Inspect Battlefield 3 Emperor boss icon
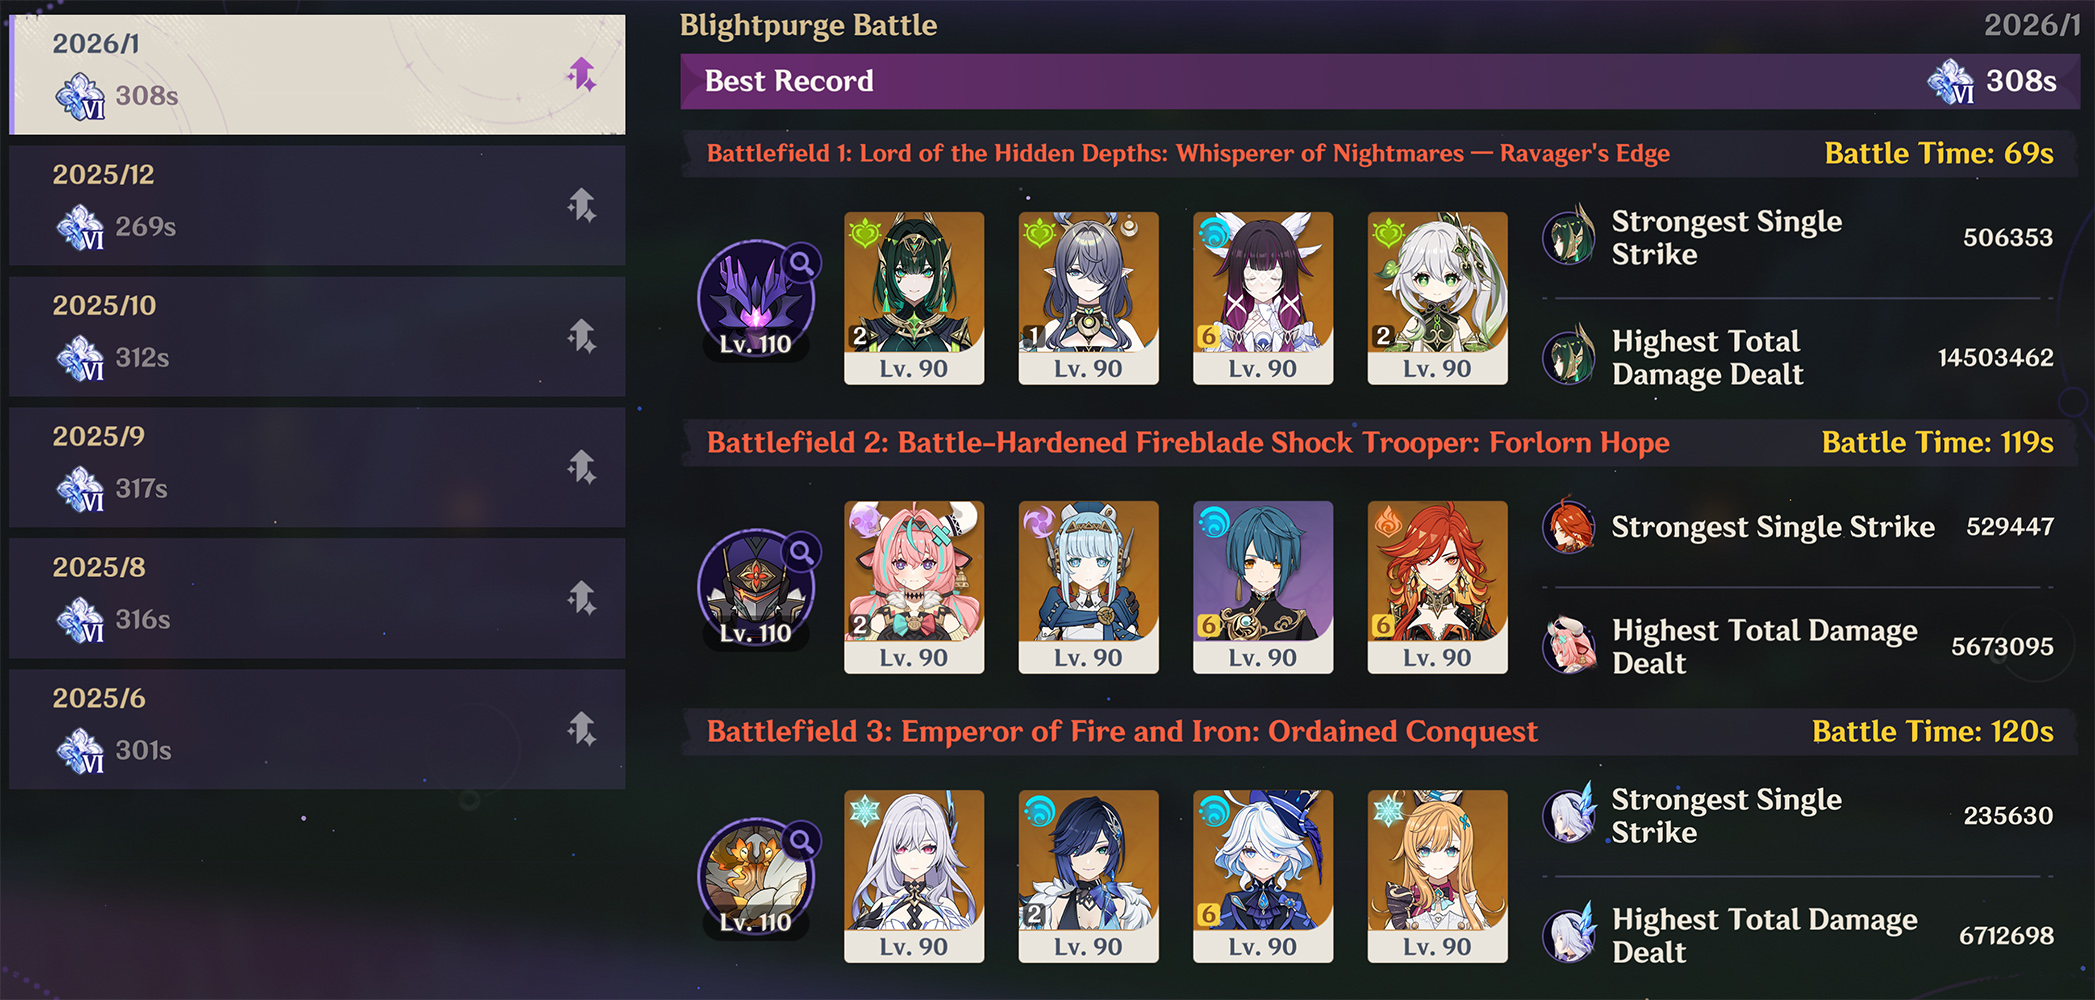The image size is (2095, 1000). [x=756, y=879]
